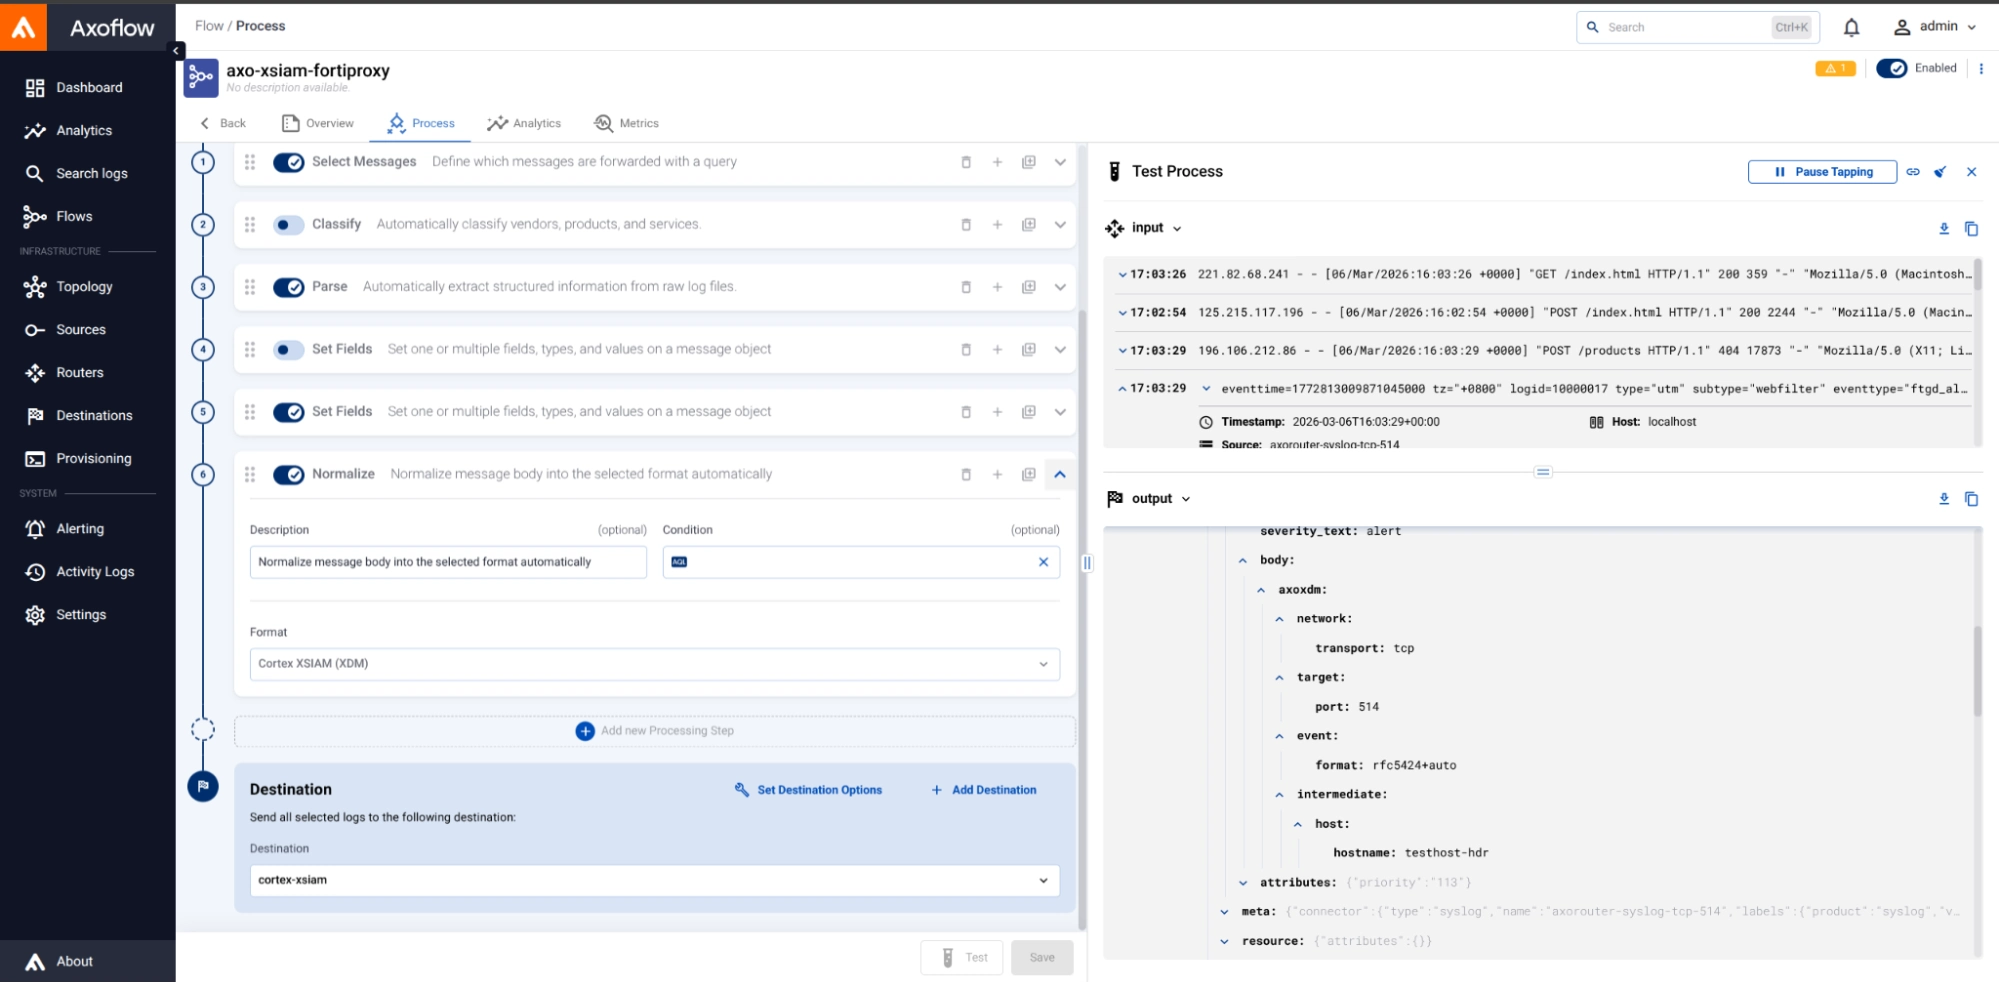The width and height of the screenshot is (1999, 983).
Task: Expand the Select Messages step
Action: [x=1060, y=162]
